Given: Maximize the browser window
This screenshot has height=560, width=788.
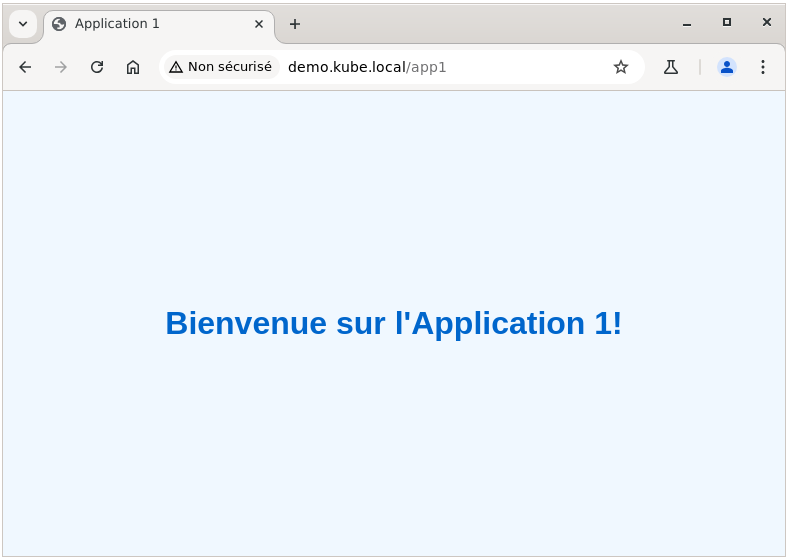Looking at the screenshot, I should pyautogui.click(x=727, y=23).
